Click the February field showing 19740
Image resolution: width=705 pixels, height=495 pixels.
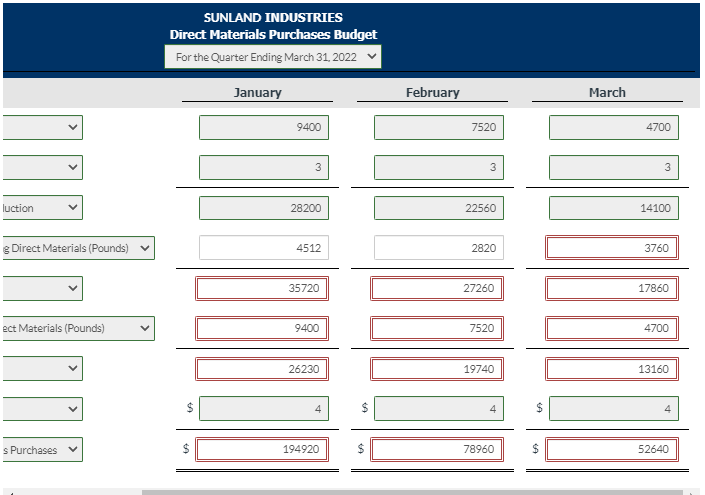[437, 369]
